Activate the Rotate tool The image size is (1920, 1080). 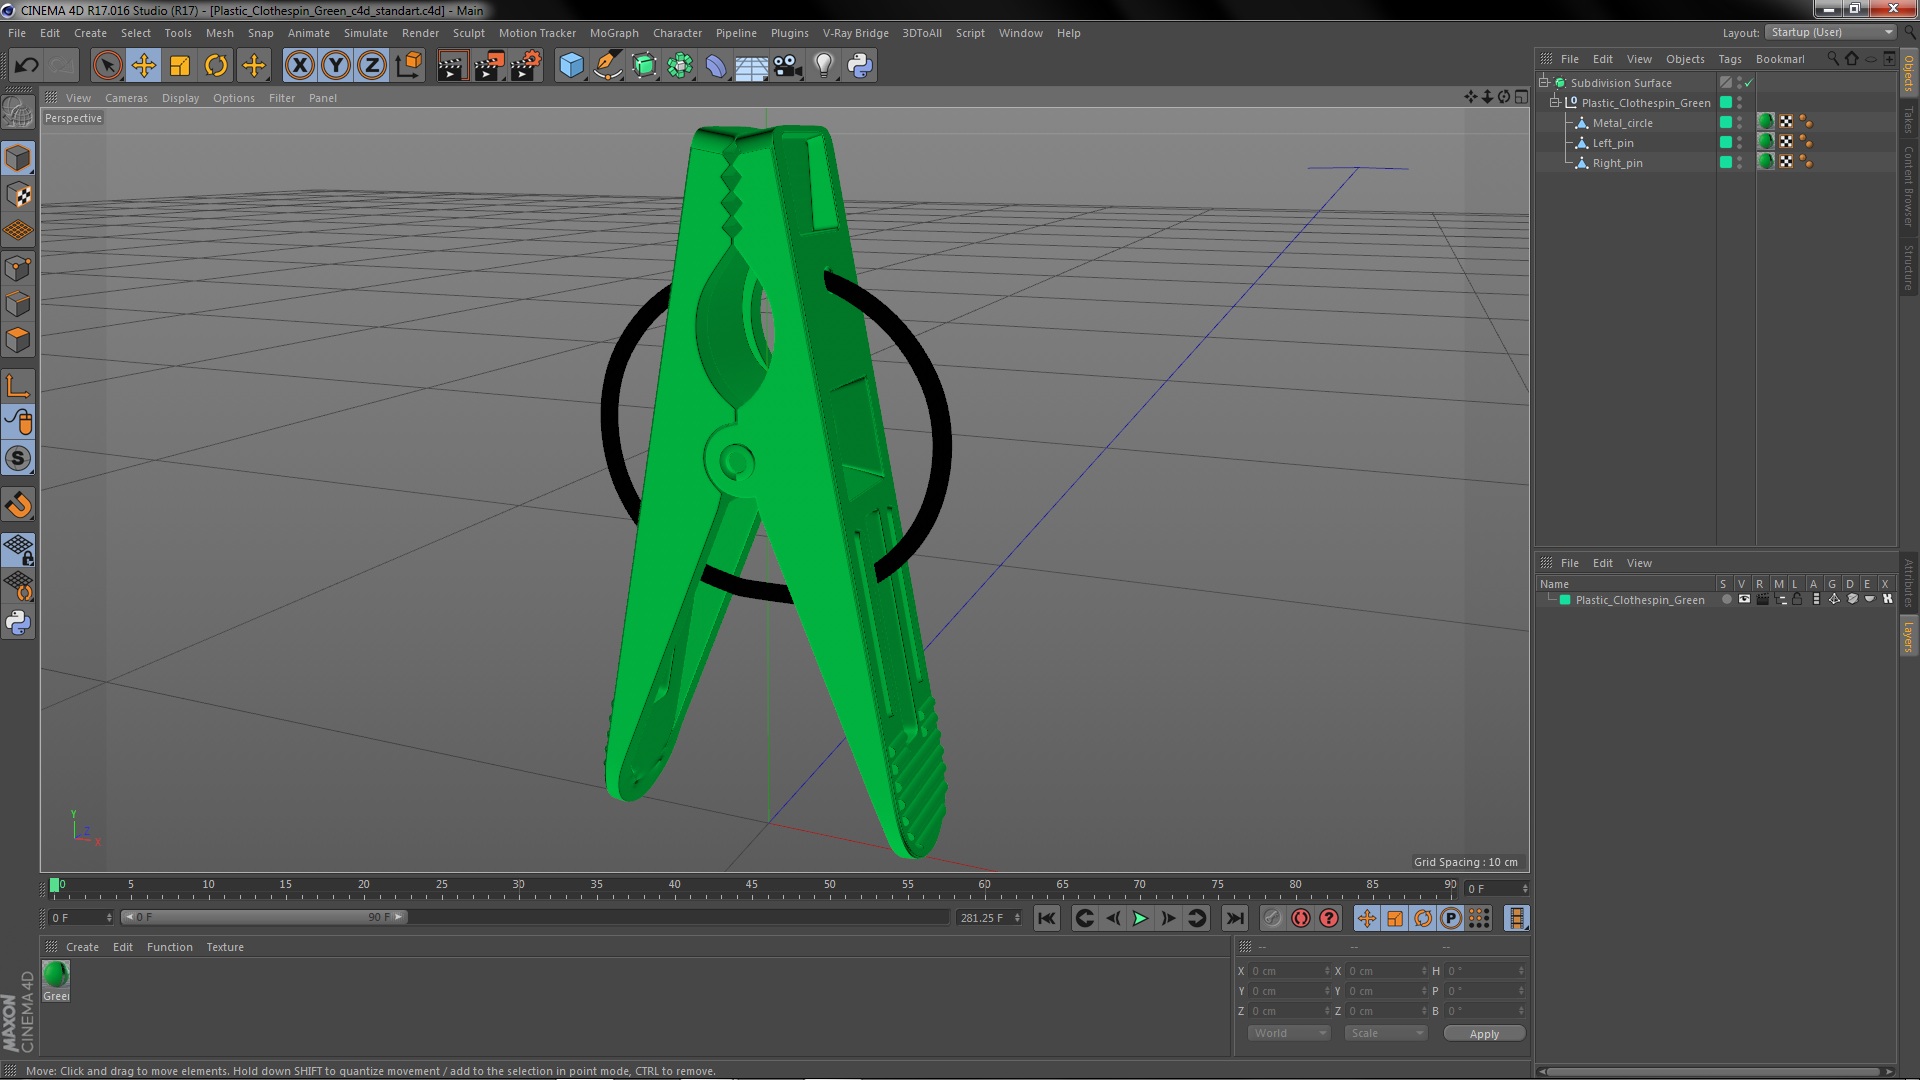[x=216, y=66]
